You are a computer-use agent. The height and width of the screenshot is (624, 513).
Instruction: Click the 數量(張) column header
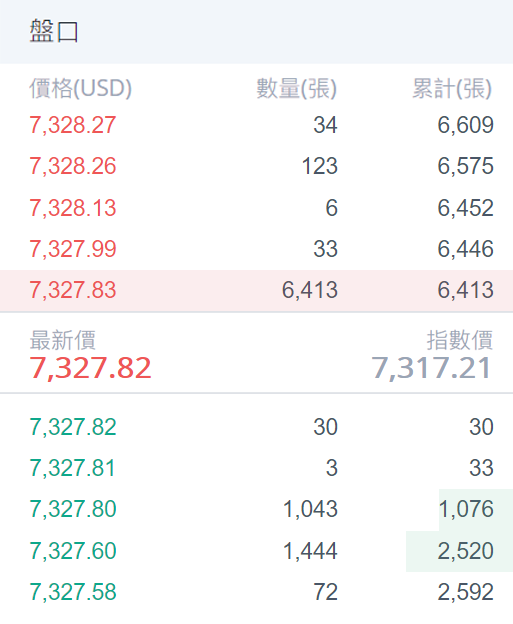point(296,88)
